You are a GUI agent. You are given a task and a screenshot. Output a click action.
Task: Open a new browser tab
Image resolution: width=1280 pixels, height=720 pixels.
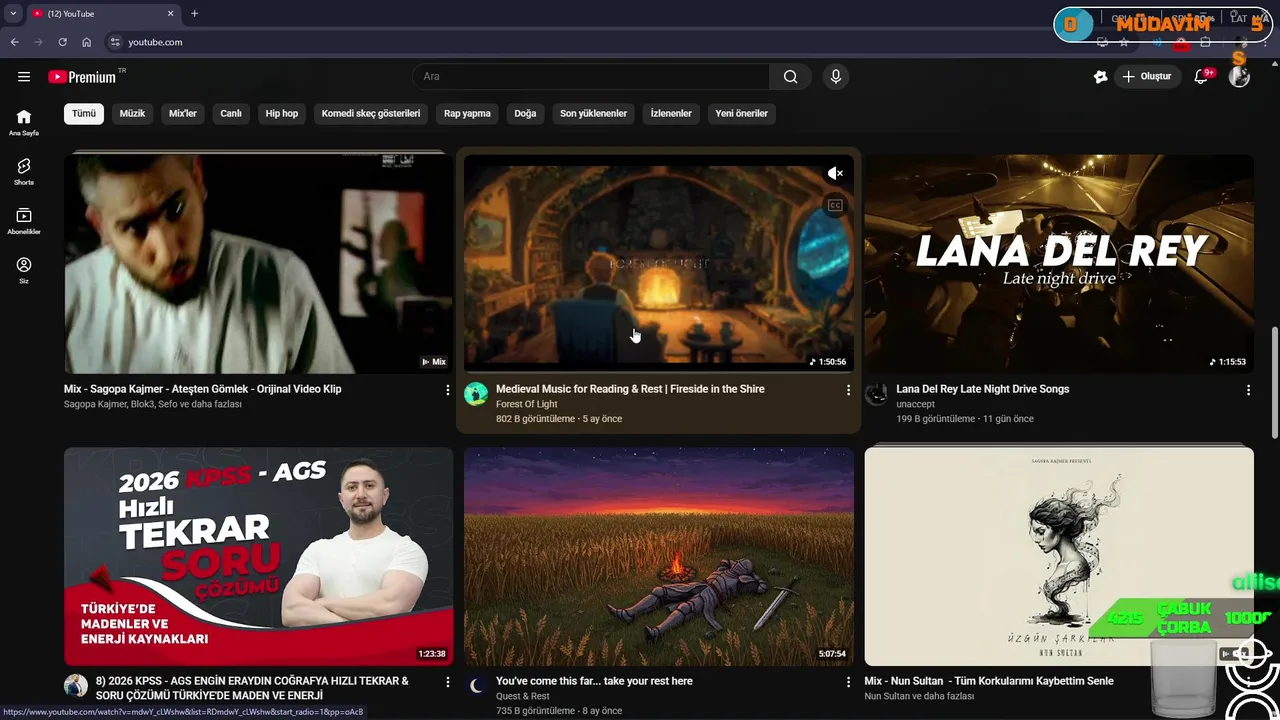point(194,14)
